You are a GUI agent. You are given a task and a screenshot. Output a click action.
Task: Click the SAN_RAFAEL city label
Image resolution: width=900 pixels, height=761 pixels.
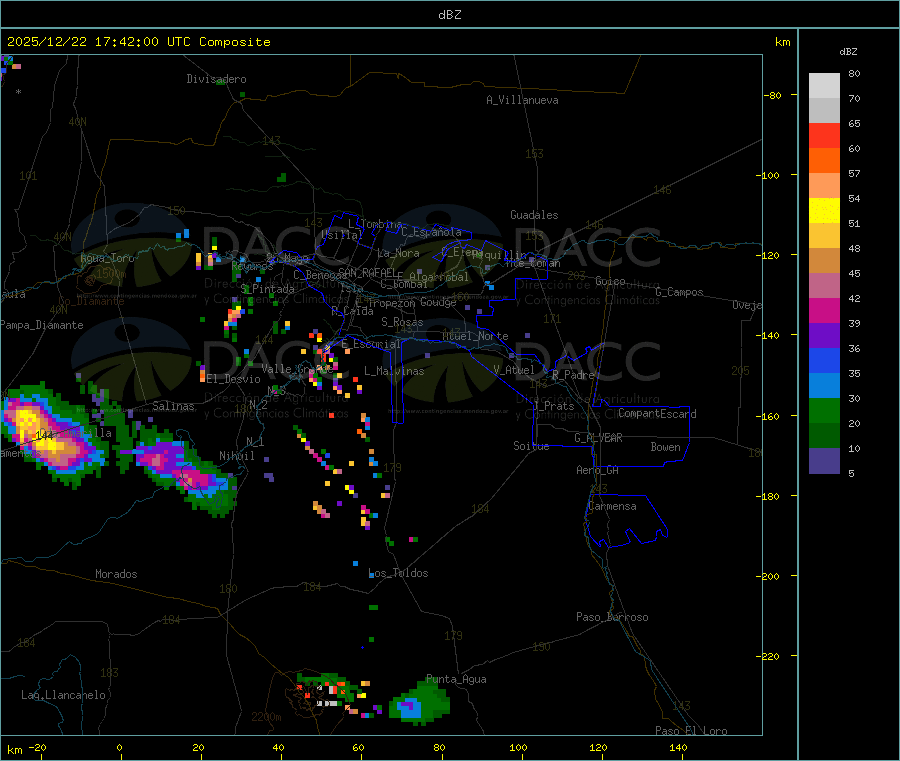tap(367, 272)
